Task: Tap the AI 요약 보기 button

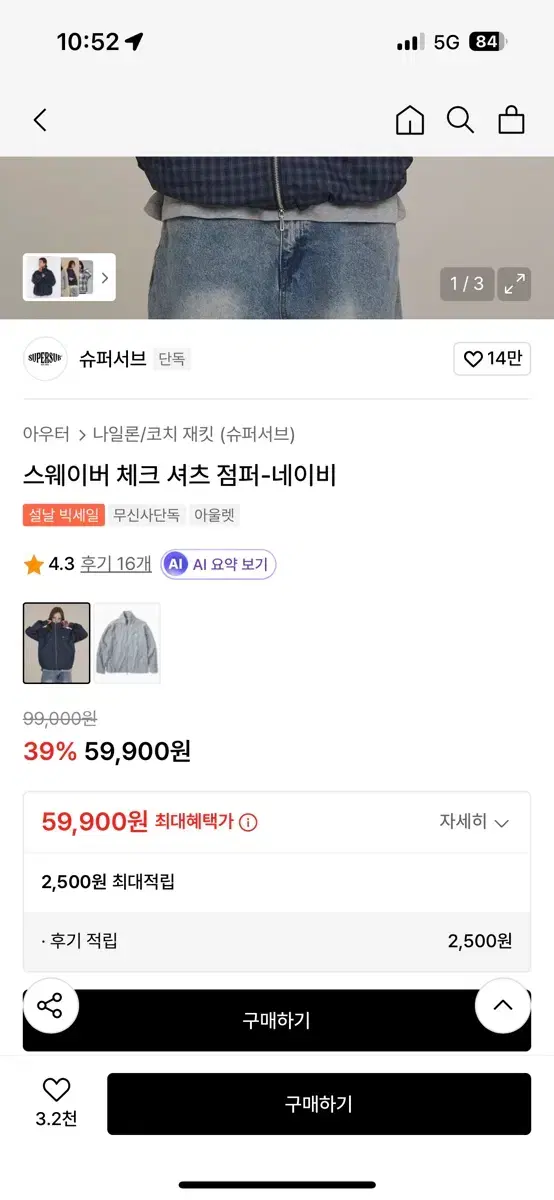Action: click(x=219, y=564)
